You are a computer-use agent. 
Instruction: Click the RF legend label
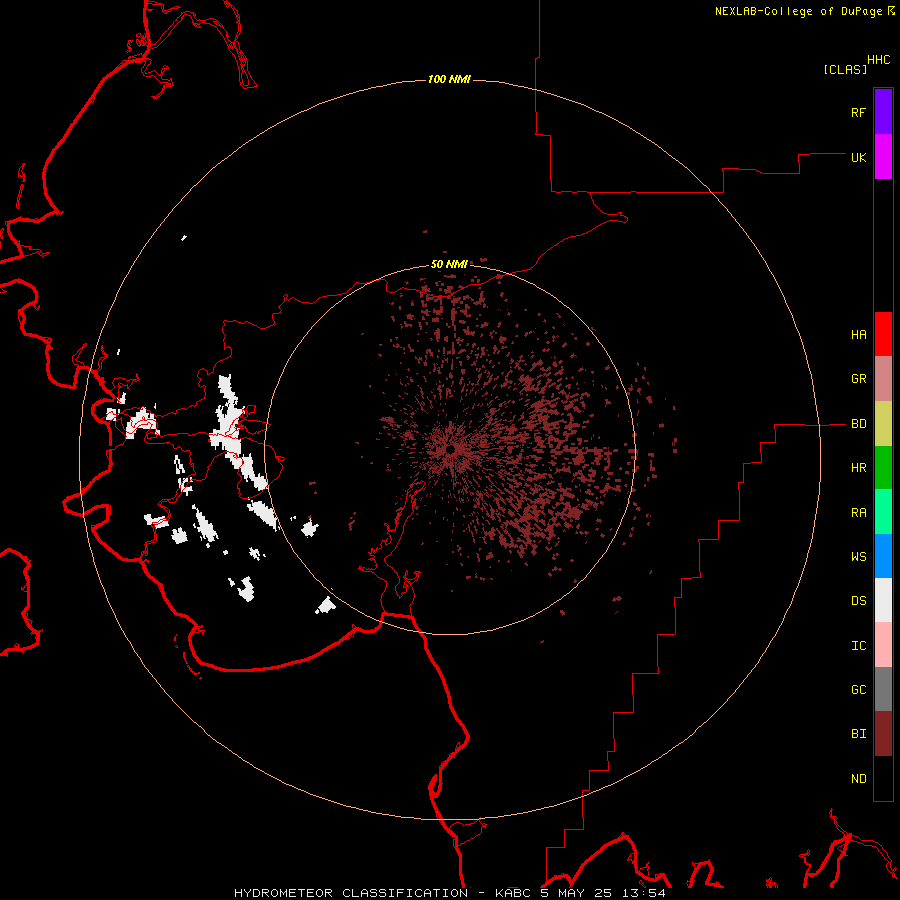pyautogui.click(x=858, y=112)
